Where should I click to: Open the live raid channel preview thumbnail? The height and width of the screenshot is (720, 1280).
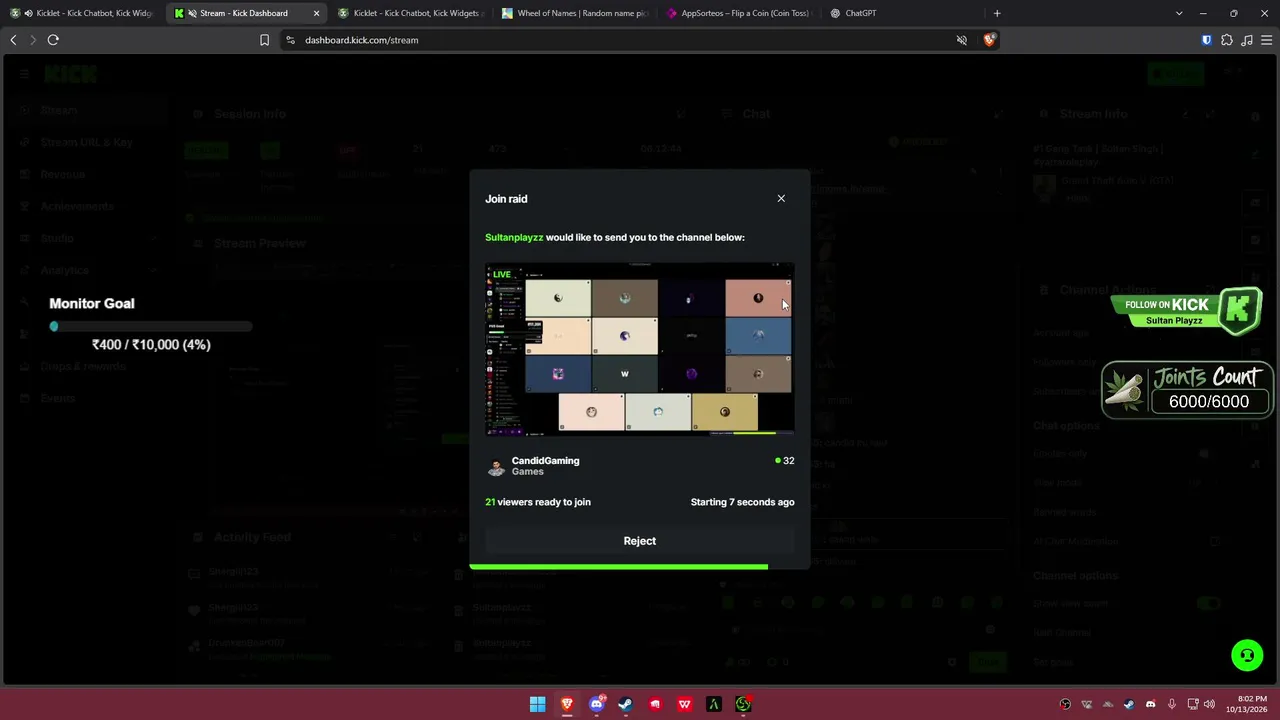(x=640, y=349)
